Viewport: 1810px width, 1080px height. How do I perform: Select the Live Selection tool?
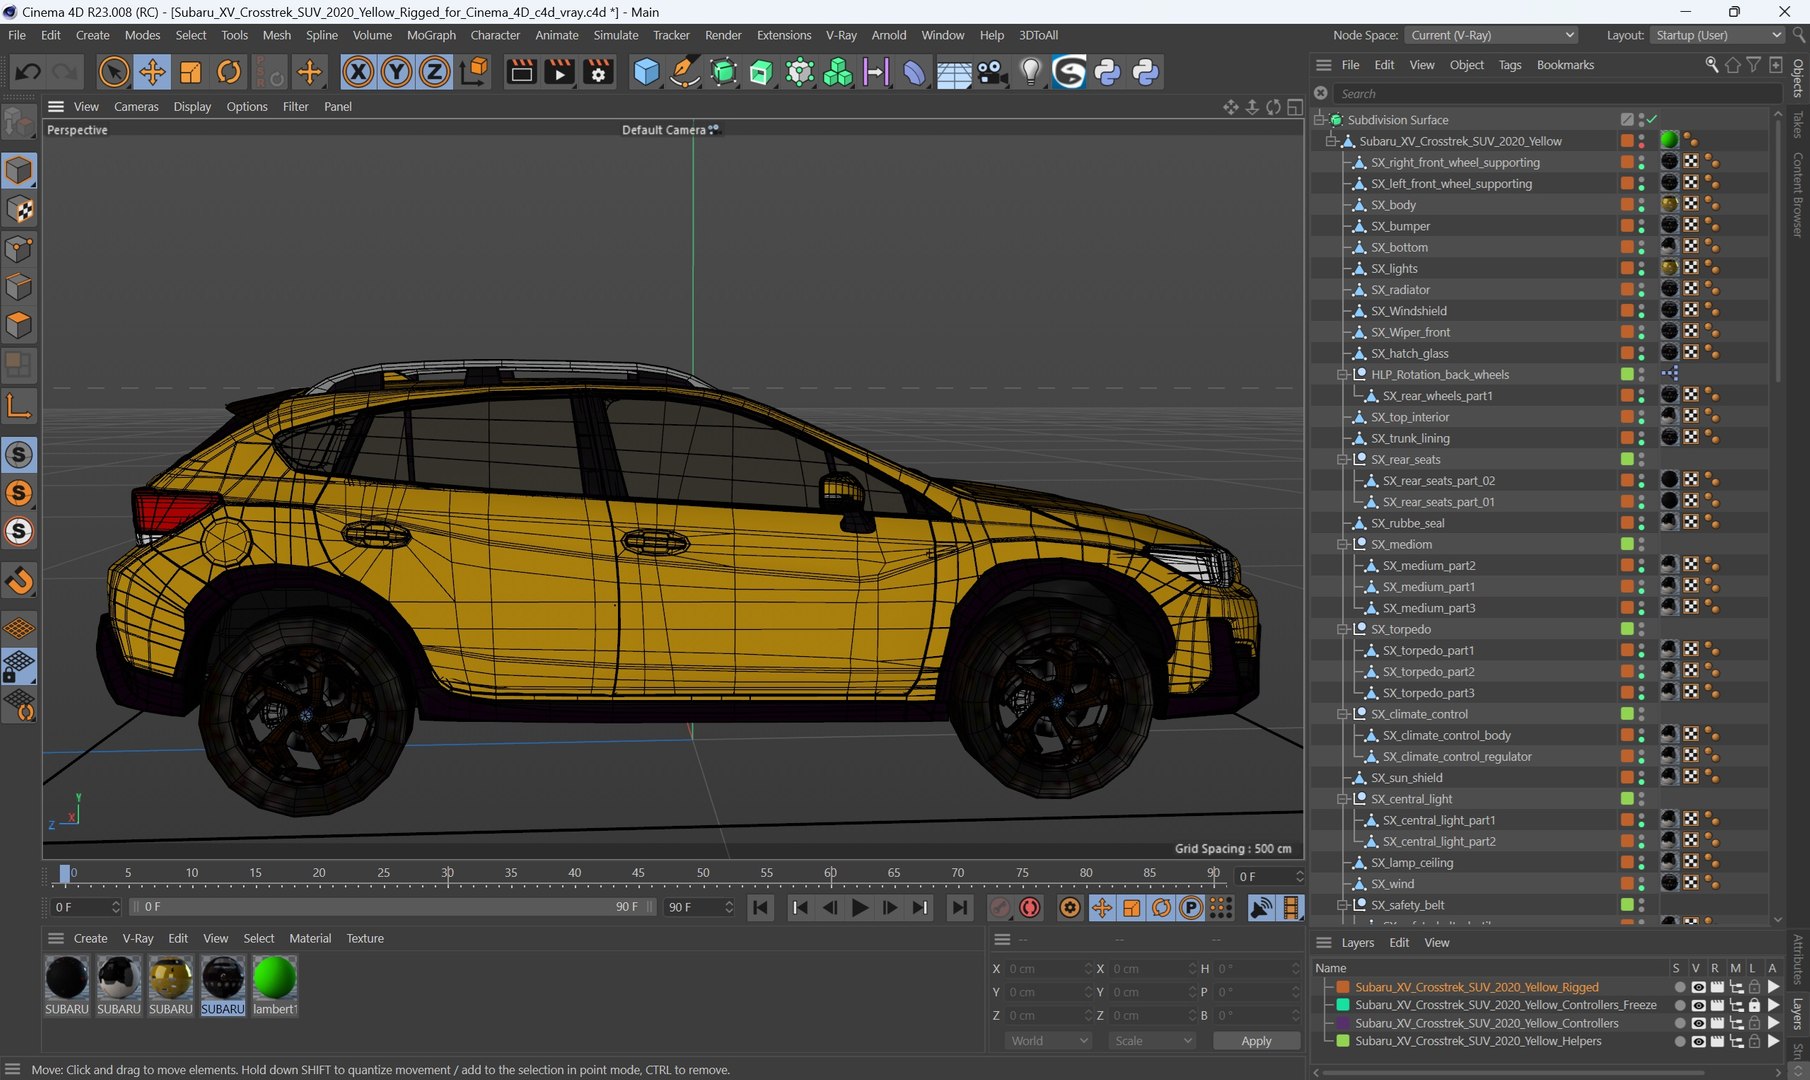(114, 72)
